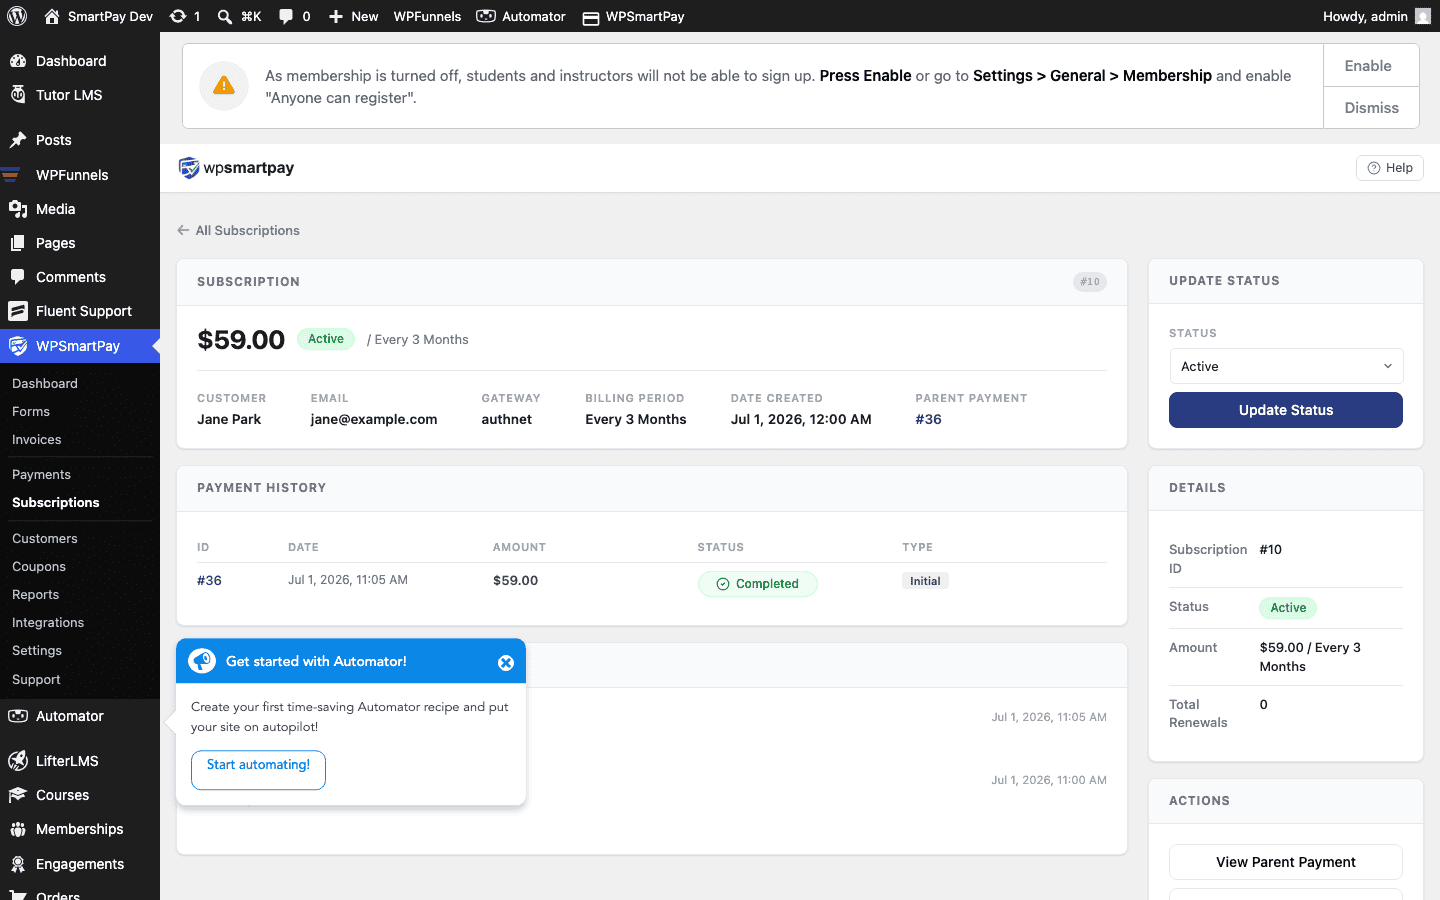This screenshot has width=1440, height=900.
Task: Click the Fluent Support sidebar icon
Action: (18, 311)
